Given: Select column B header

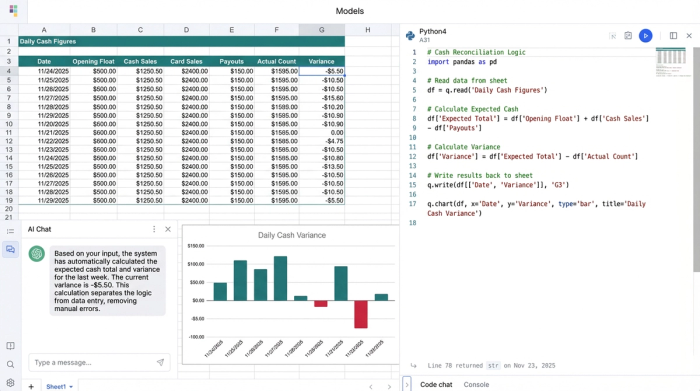Looking at the screenshot, I should point(93,30).
